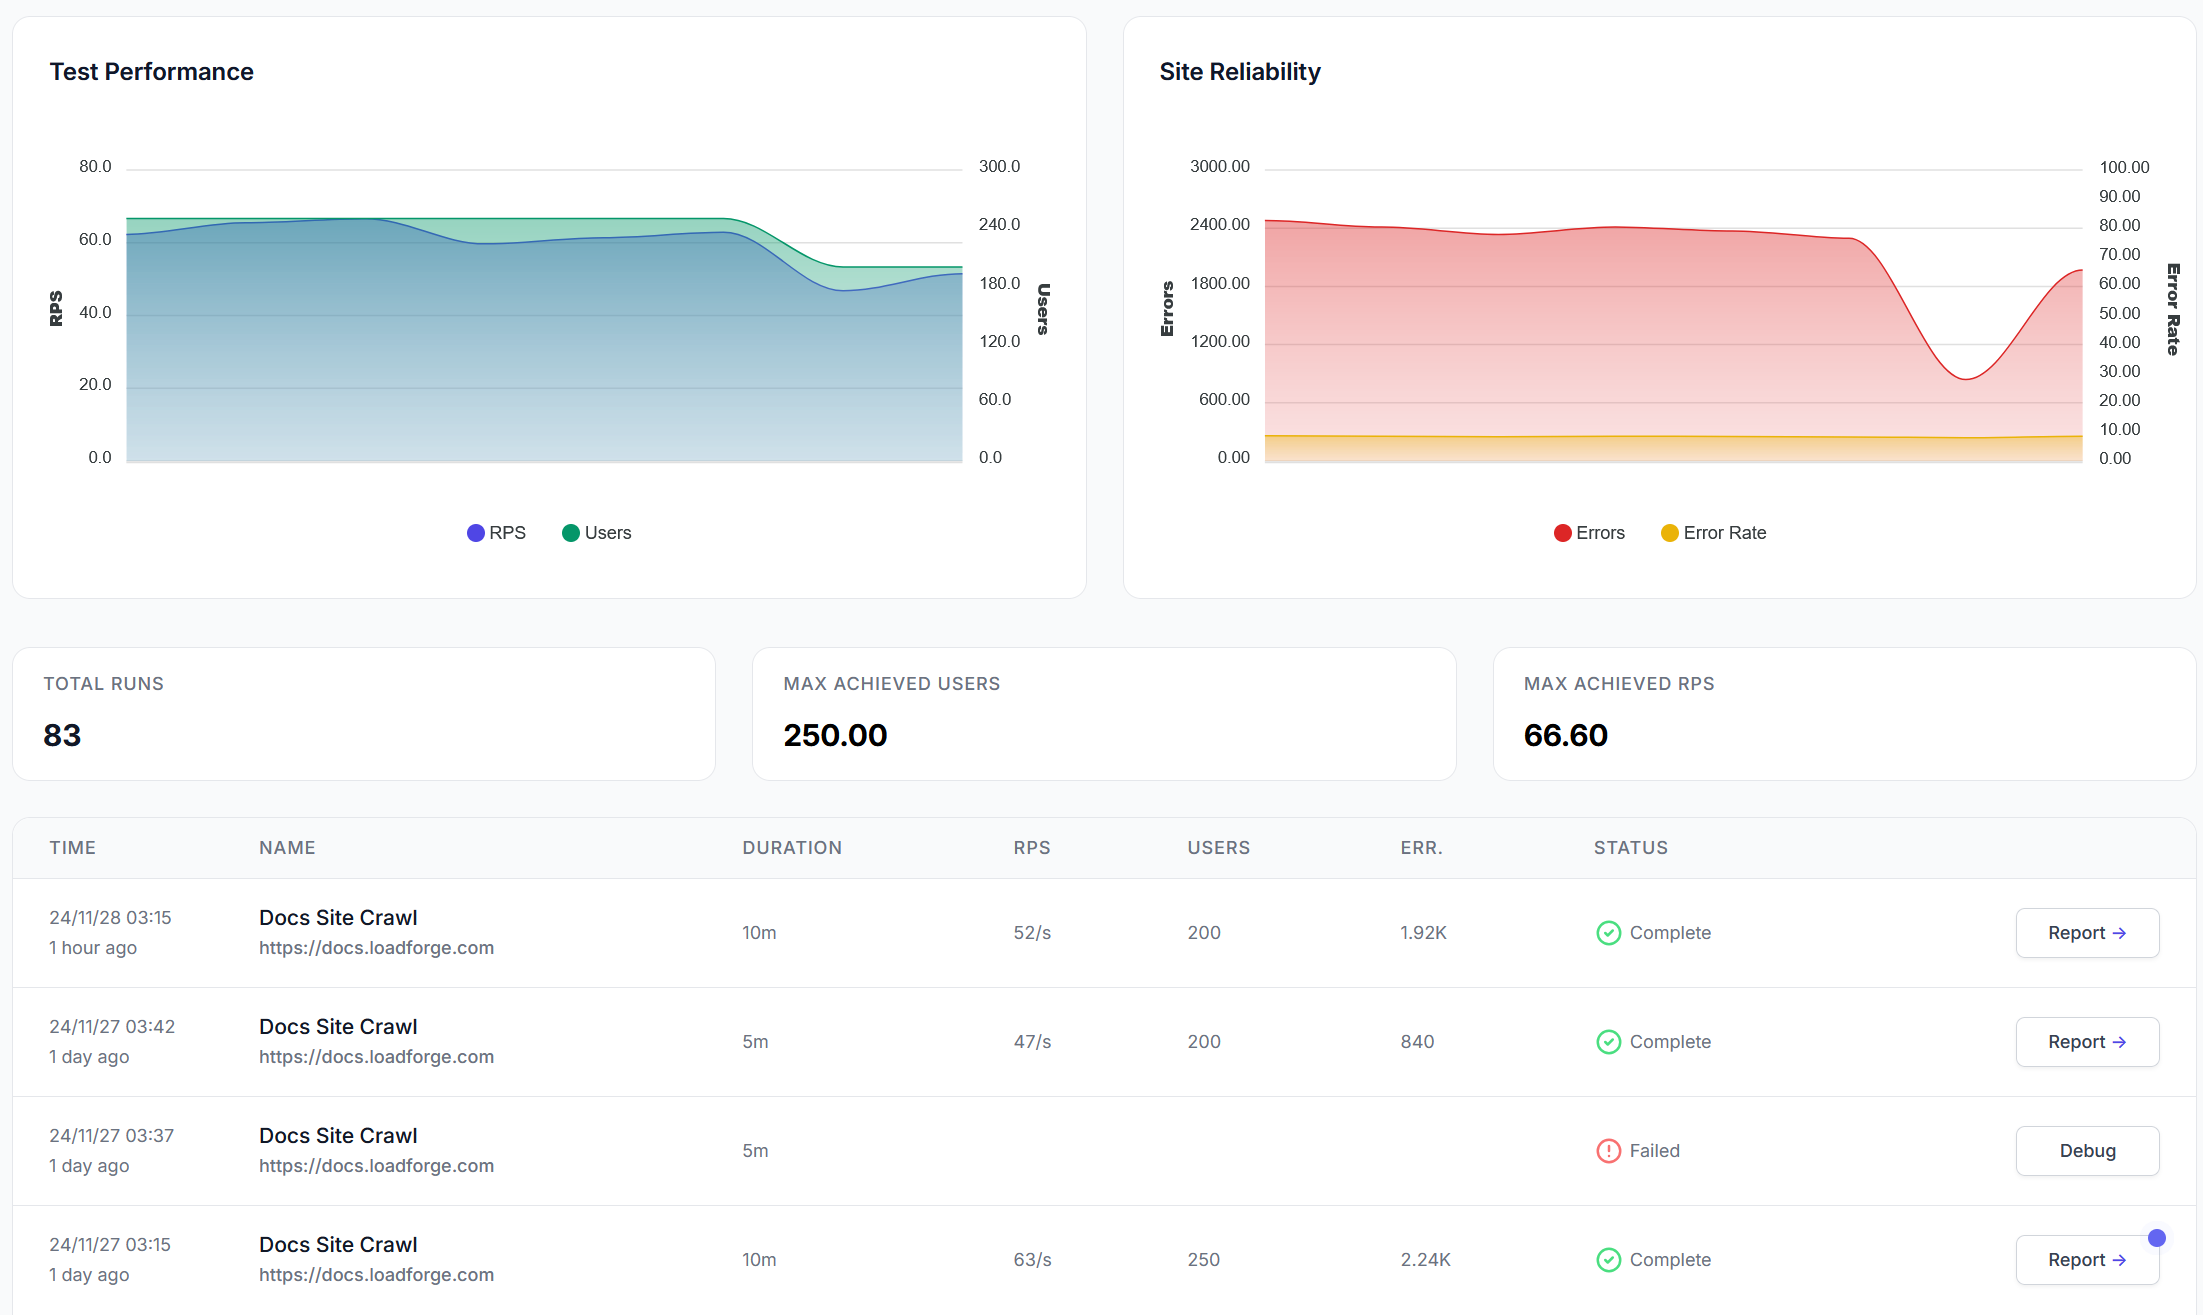Click the Test Performance chart title
Screen dimensions: 2203x1315
point(151,72)
